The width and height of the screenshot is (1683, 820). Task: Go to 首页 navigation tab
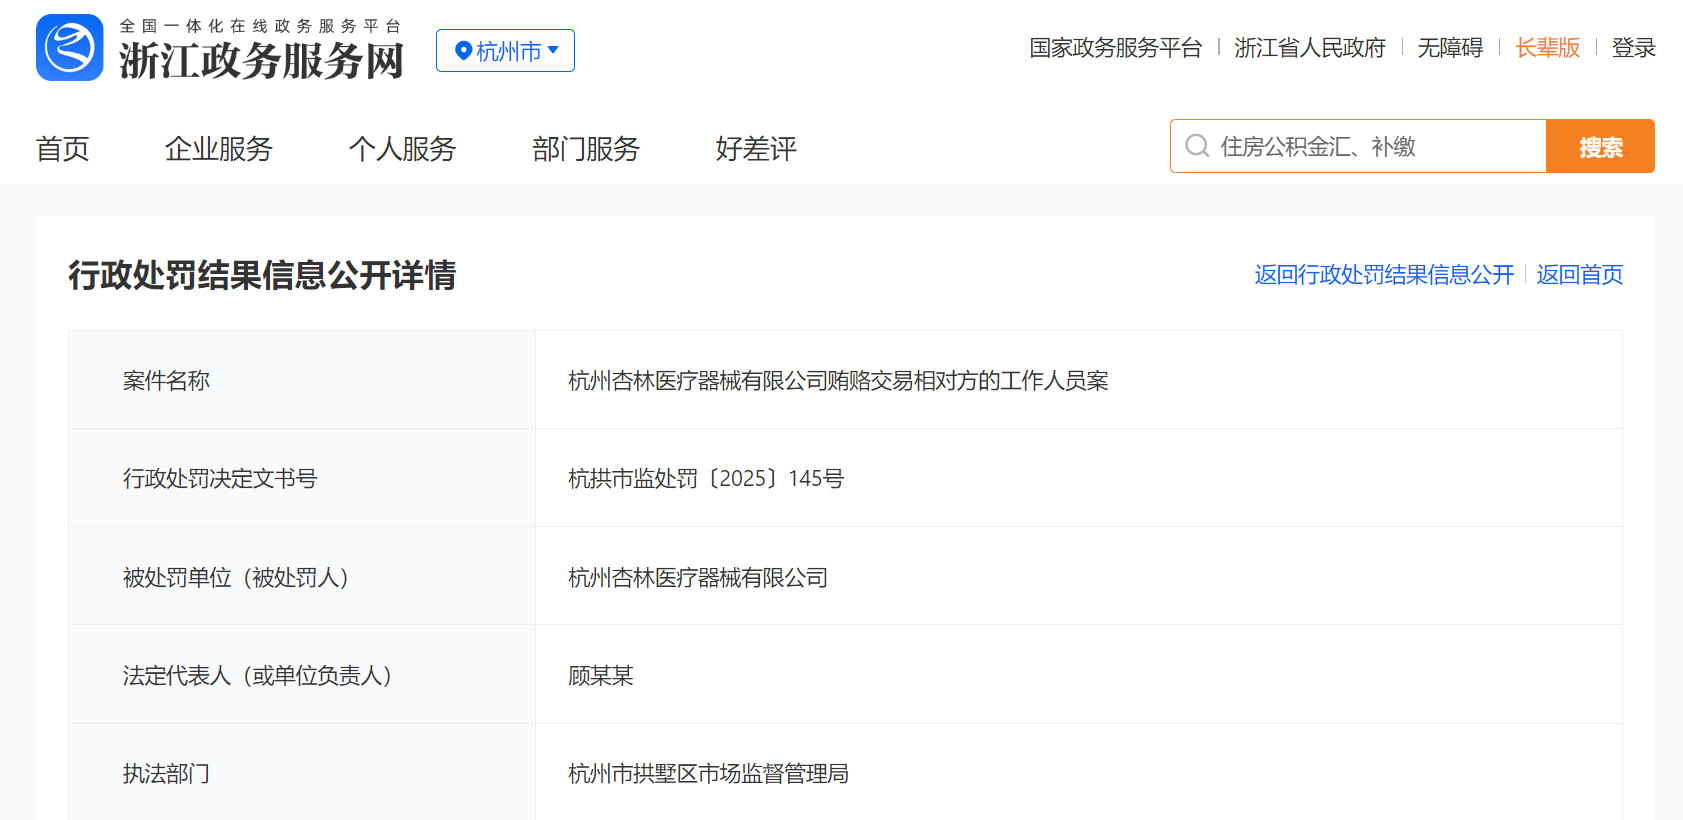click(x=63, y=149)
